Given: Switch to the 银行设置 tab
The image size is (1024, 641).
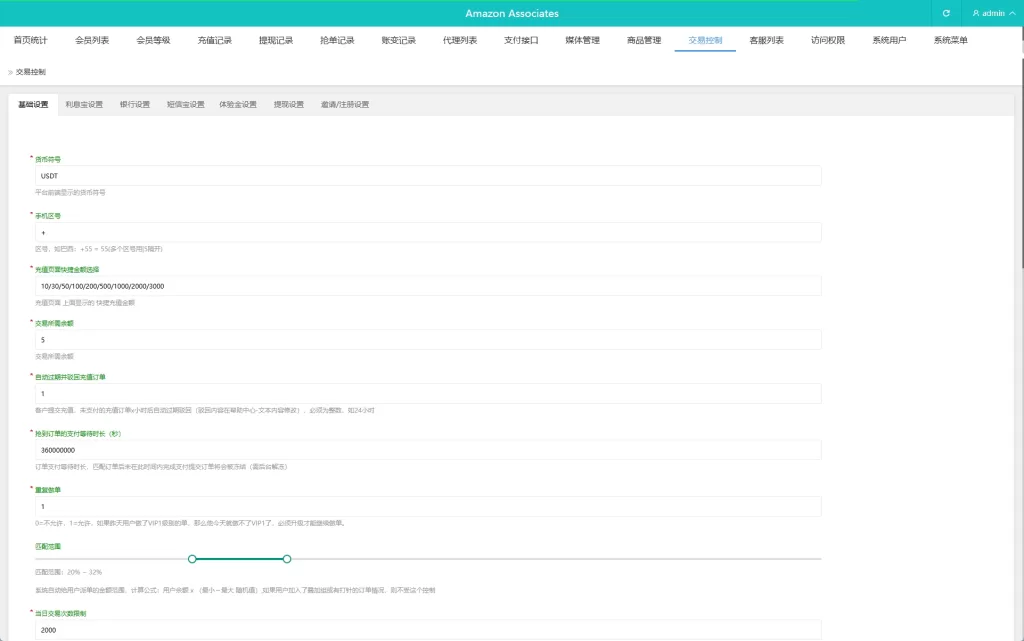Looking at the screenshot, I should pyautogui.click(x=135, y=104).
